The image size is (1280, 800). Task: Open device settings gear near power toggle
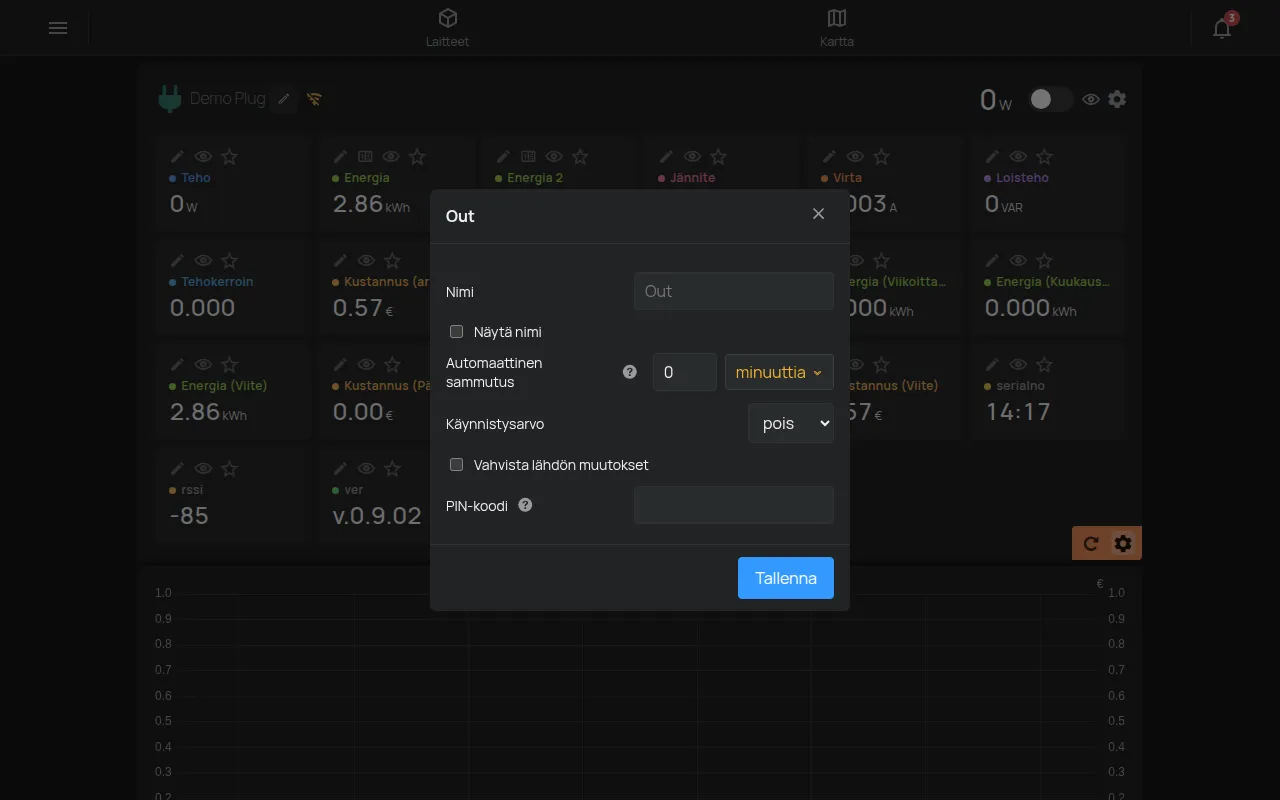[x=1117, y=99]
